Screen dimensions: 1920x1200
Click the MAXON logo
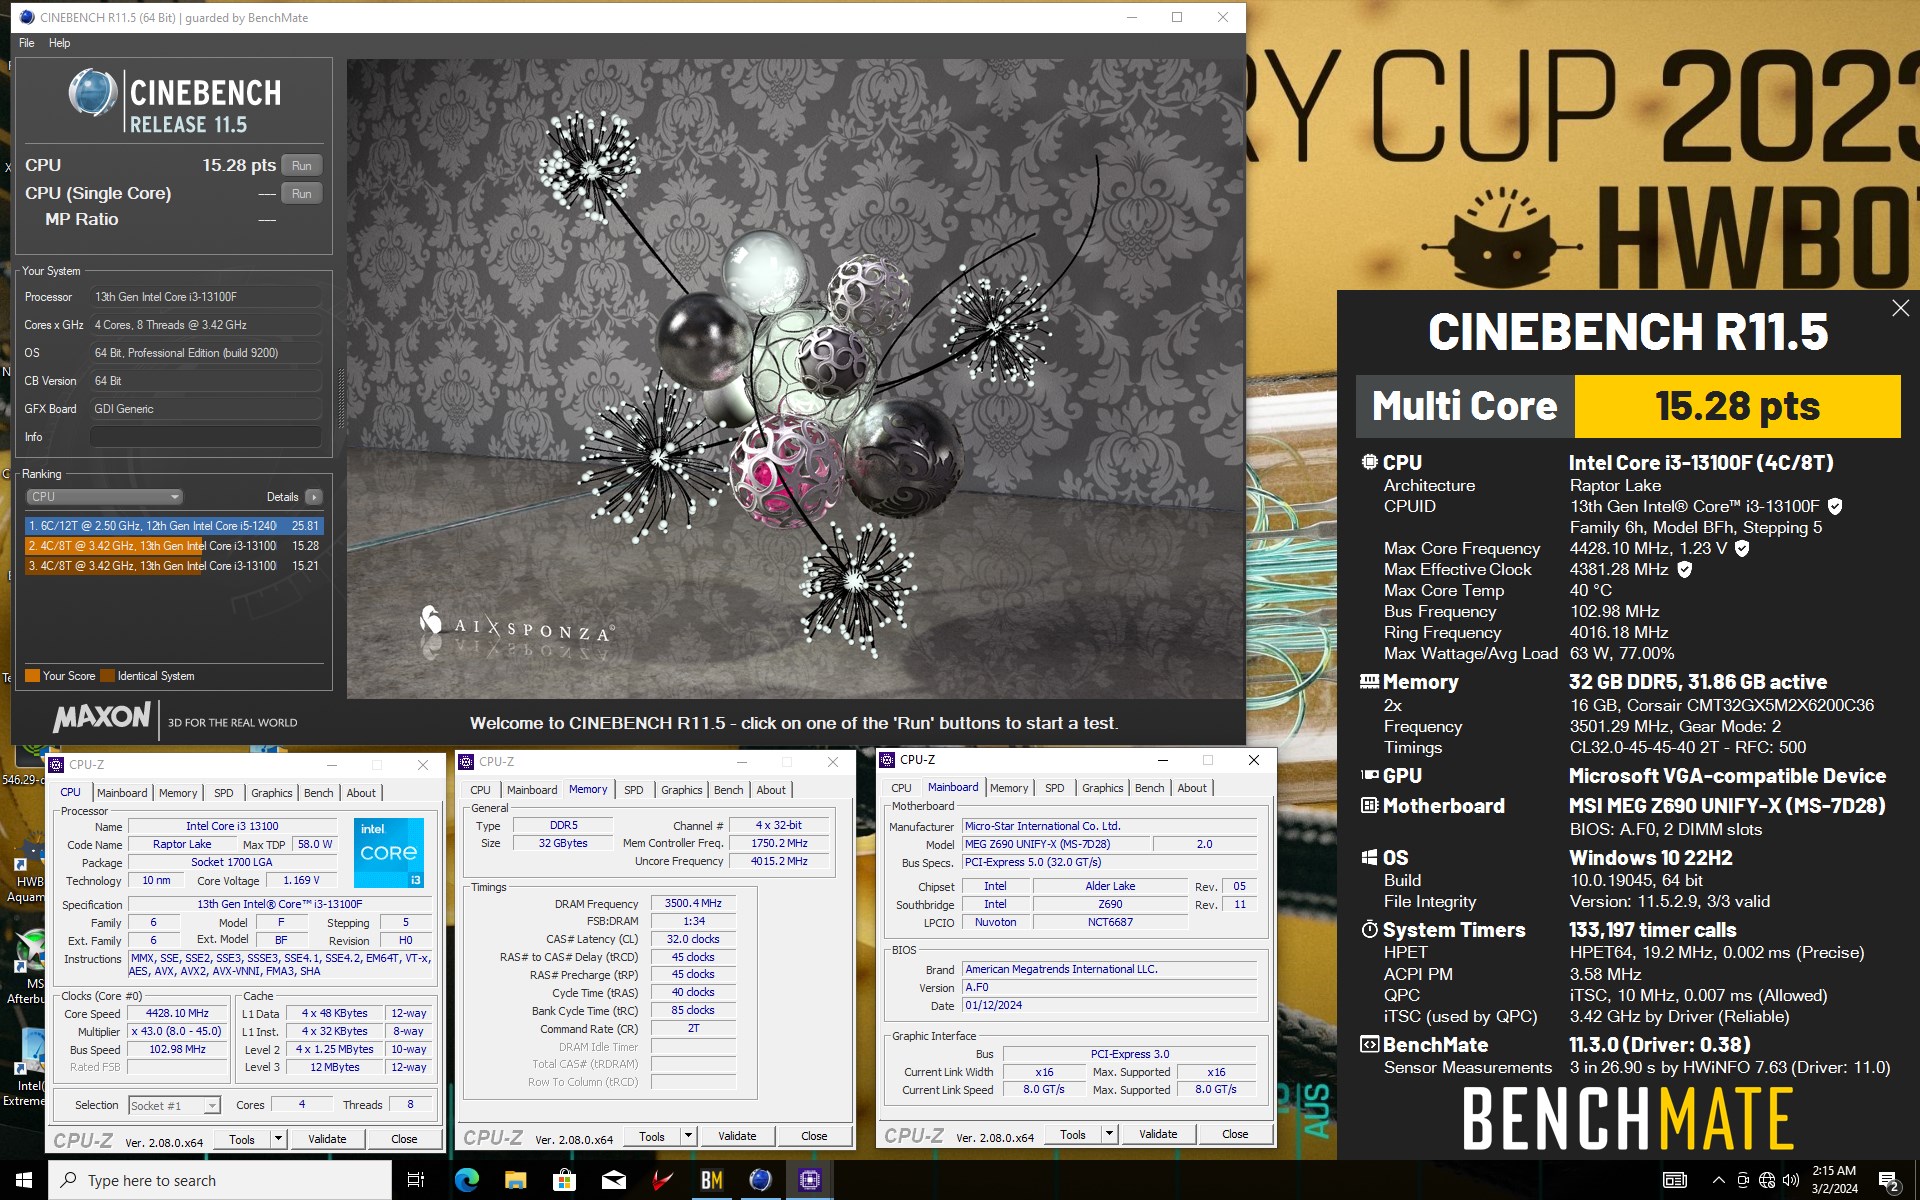(x=102, y=717)
